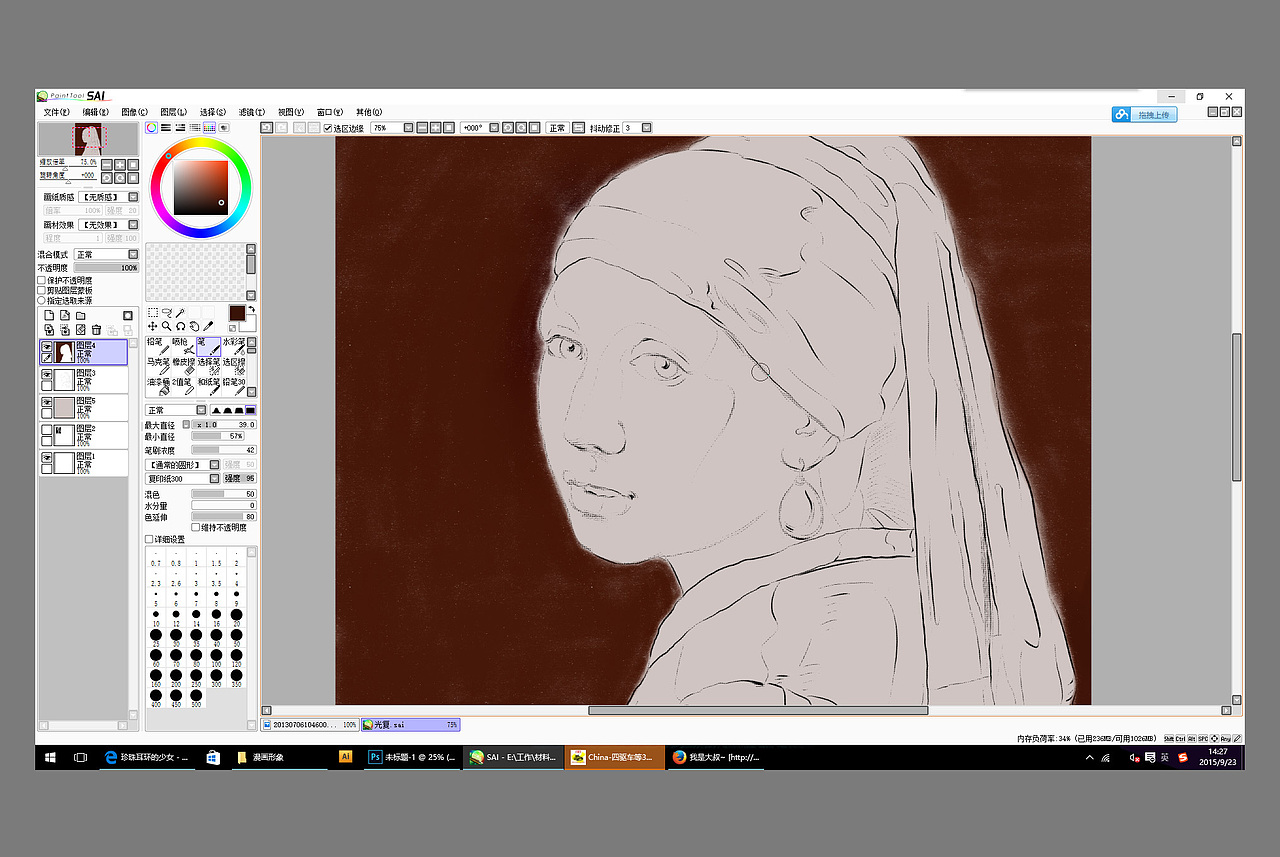Open the 75% zoom level dropdown
Viewport: 1280px width, 857px height.
tap(392, 128)
